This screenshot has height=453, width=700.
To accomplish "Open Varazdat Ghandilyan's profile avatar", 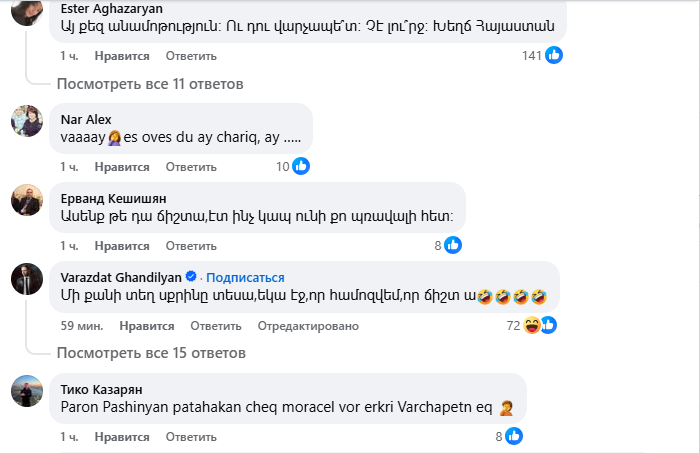I will click(x=26, y=280).
